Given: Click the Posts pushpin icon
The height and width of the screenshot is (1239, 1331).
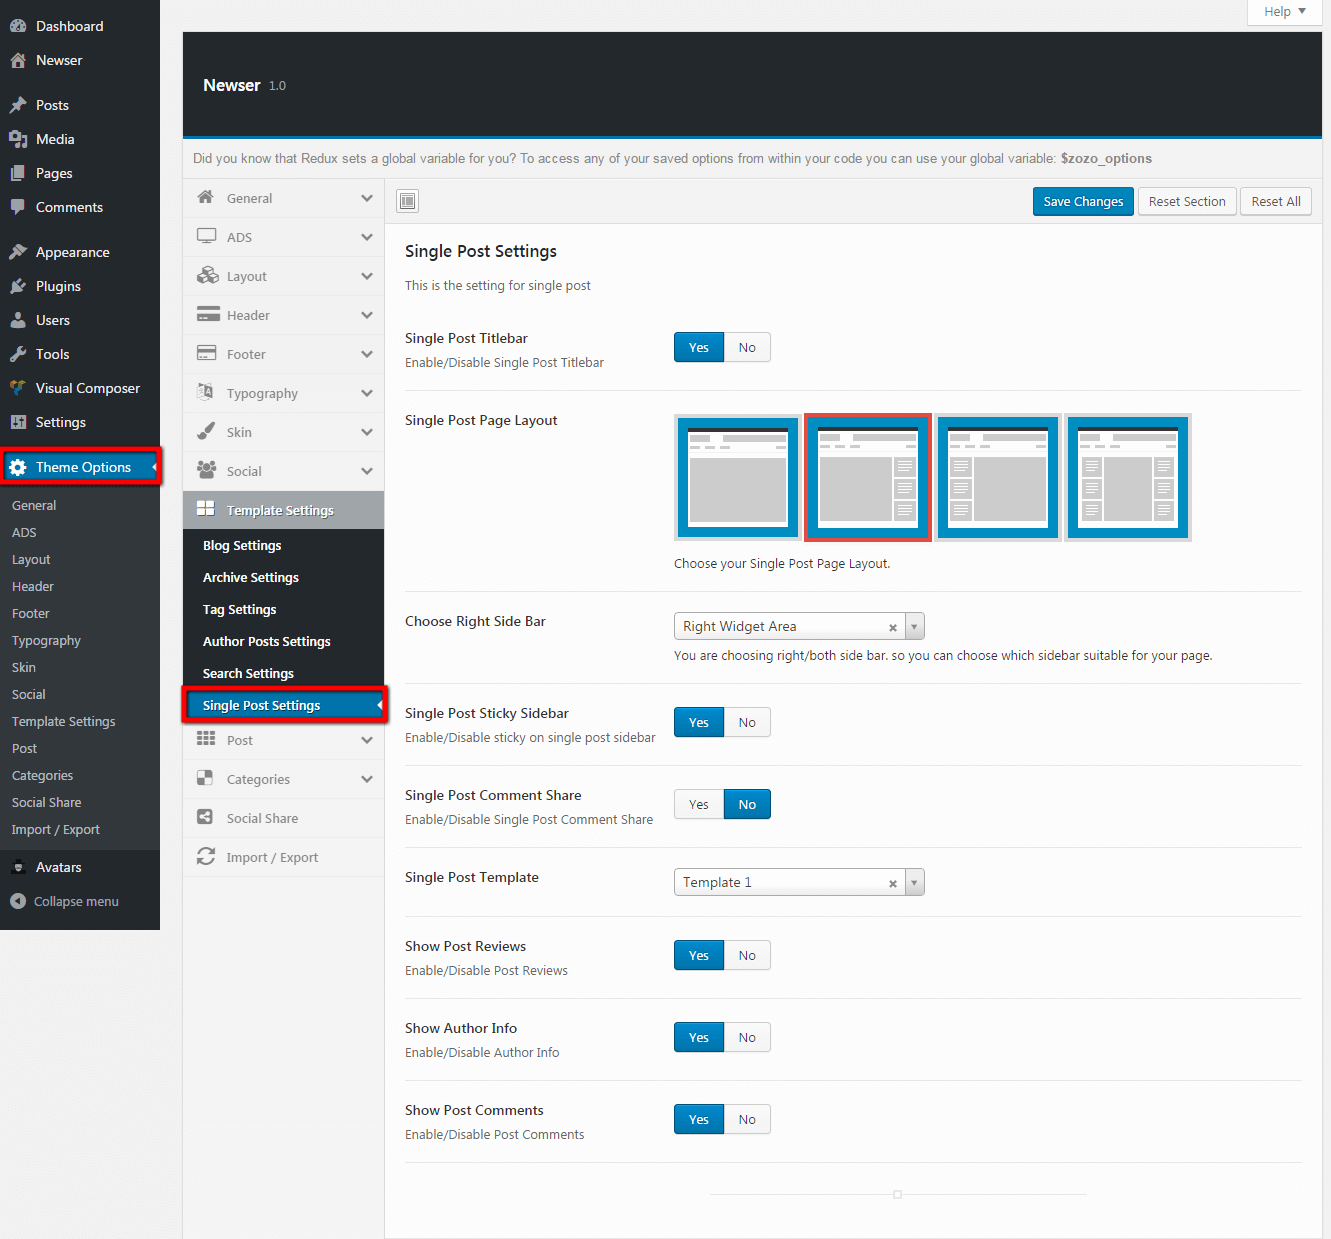Looking at the screenshot, I should 18,105.
